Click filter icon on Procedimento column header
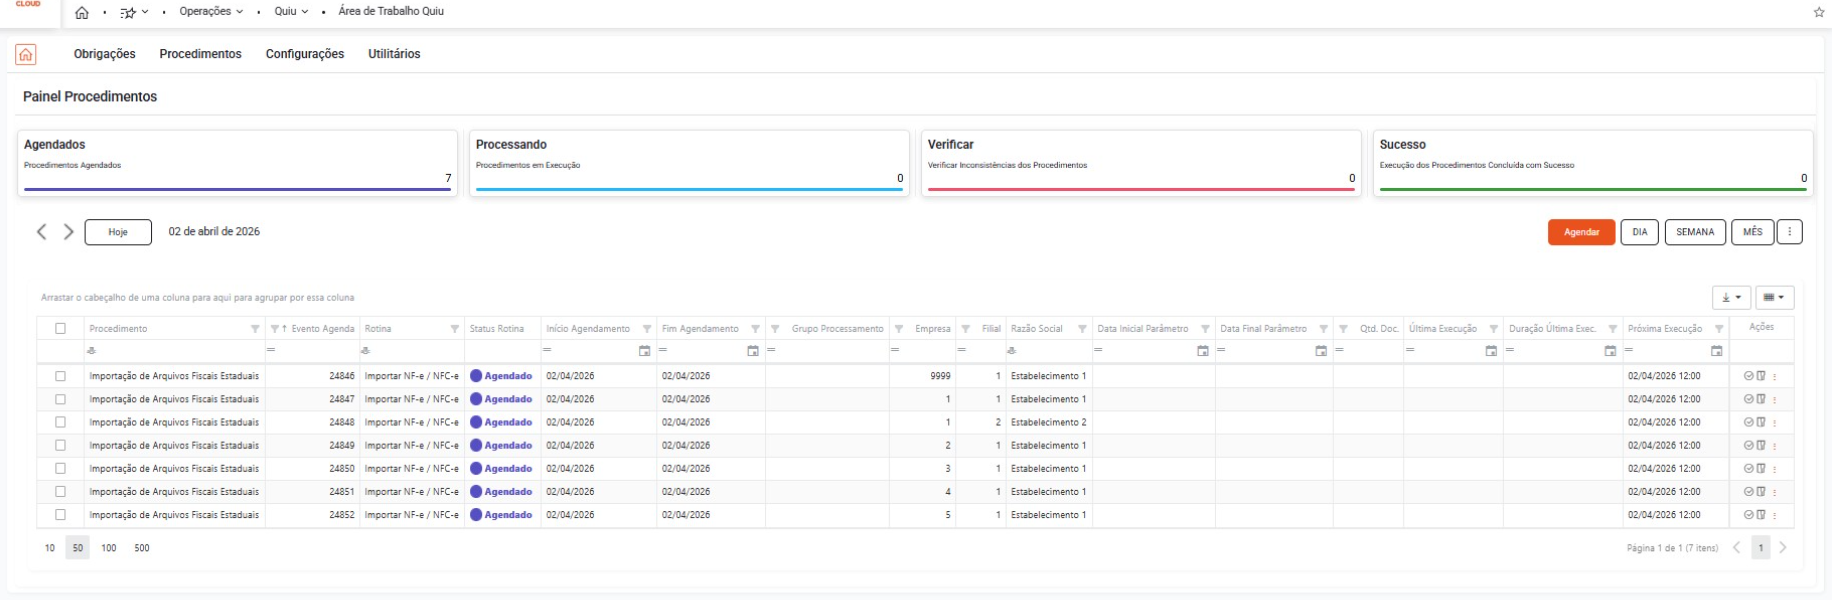Viewport: 1832px width, 600px height. click(255, 329)
